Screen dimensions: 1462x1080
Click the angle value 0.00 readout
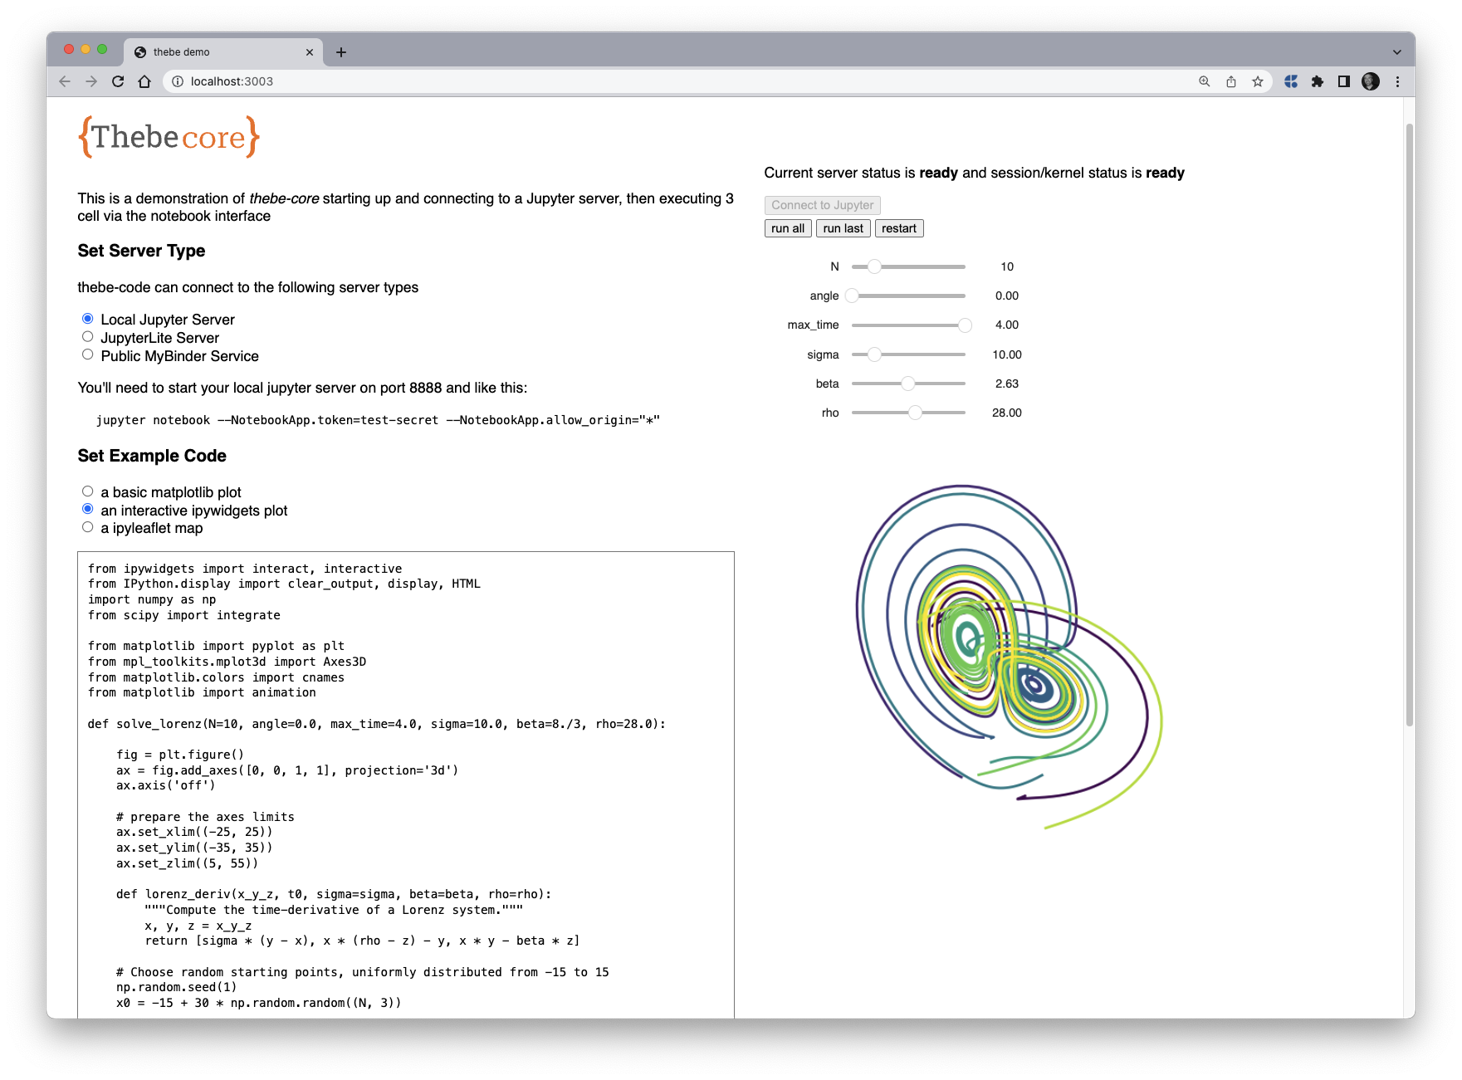[x=1007, y=296]
